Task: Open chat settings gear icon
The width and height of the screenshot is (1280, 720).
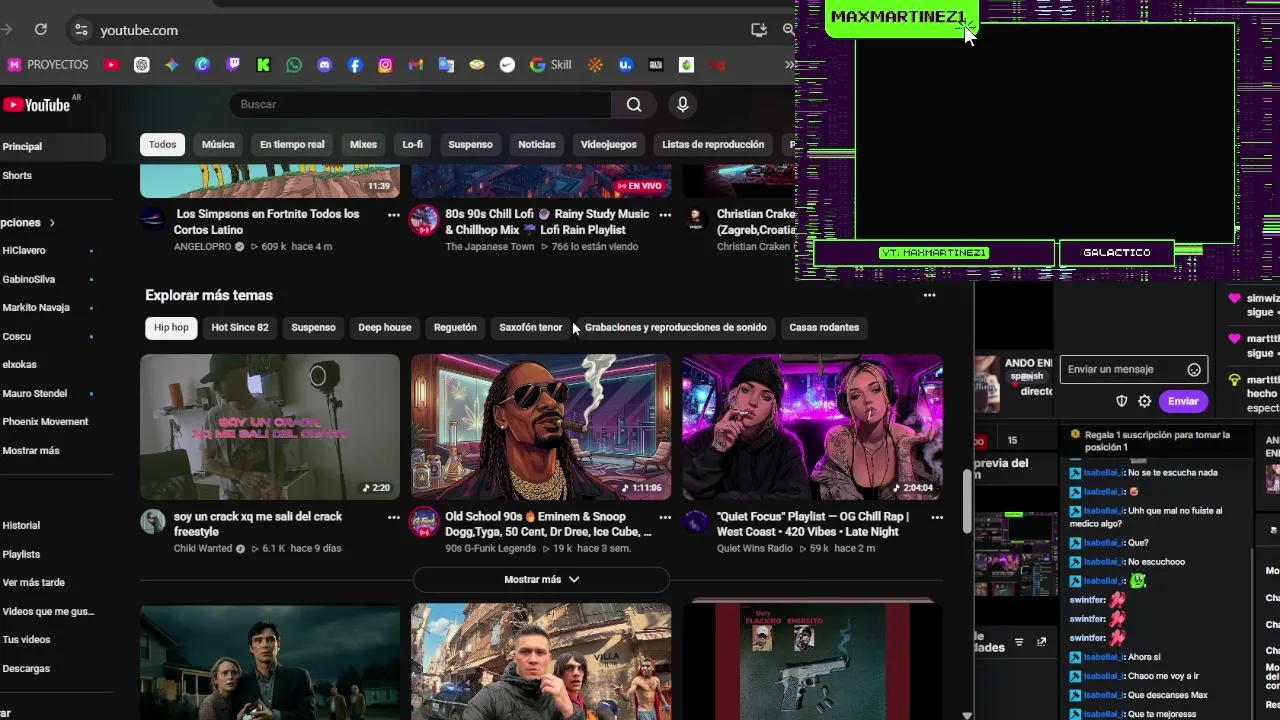Action: [1145, 401]
